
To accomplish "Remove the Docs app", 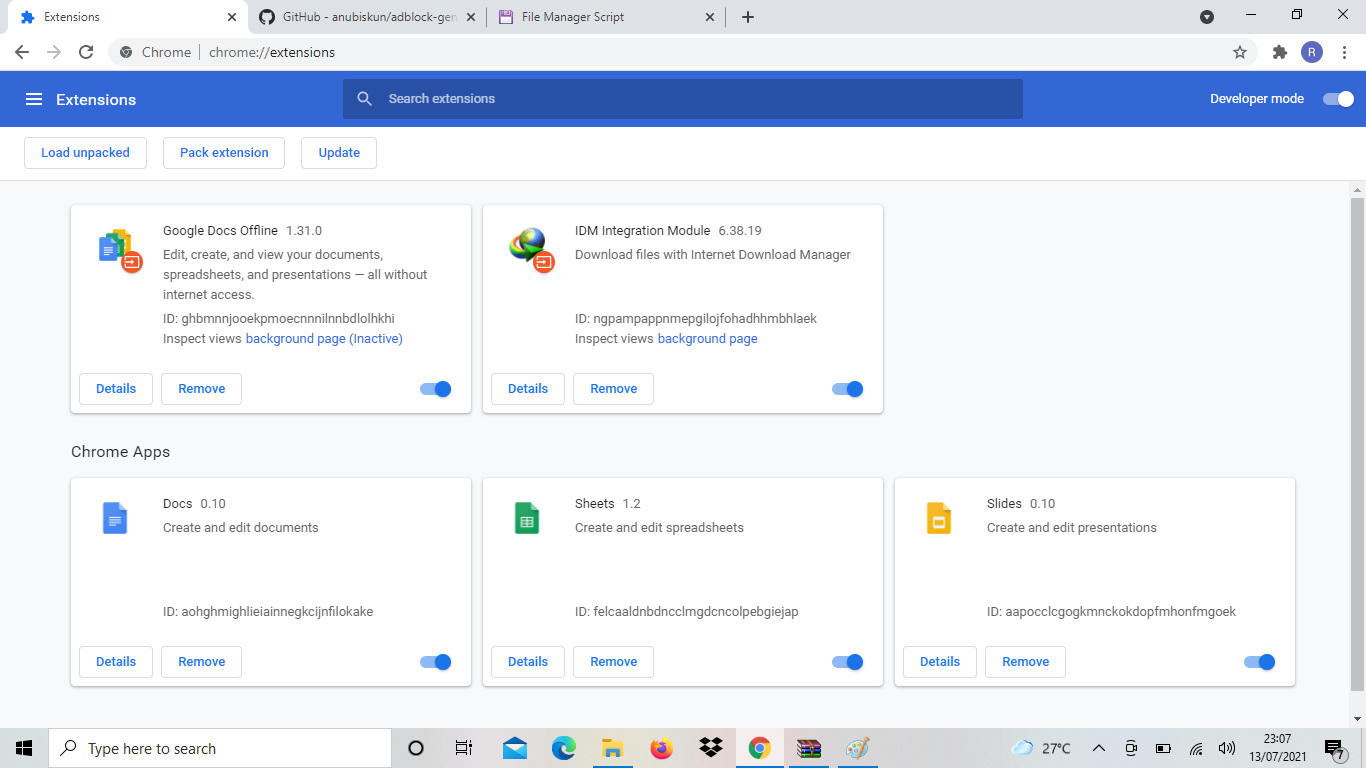I will 202,662.
